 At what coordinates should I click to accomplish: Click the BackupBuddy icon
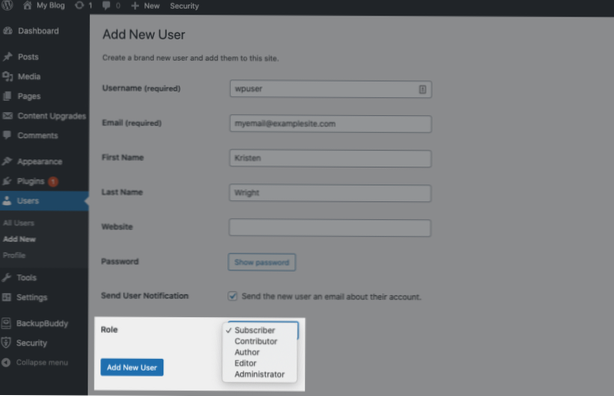tap(6, 323)
